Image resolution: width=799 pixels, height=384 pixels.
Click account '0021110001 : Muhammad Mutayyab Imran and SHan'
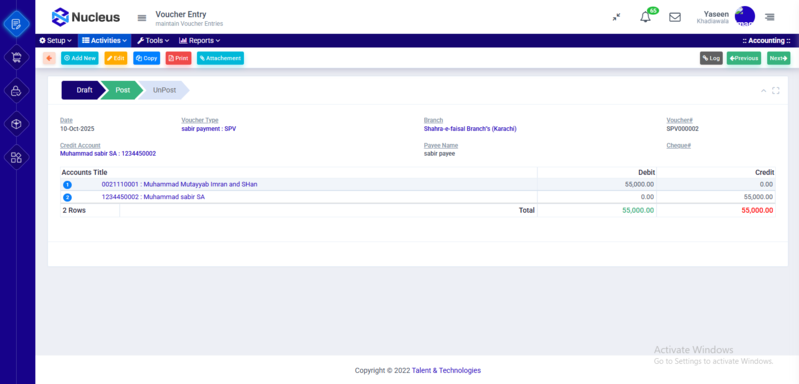coord(179,184)
